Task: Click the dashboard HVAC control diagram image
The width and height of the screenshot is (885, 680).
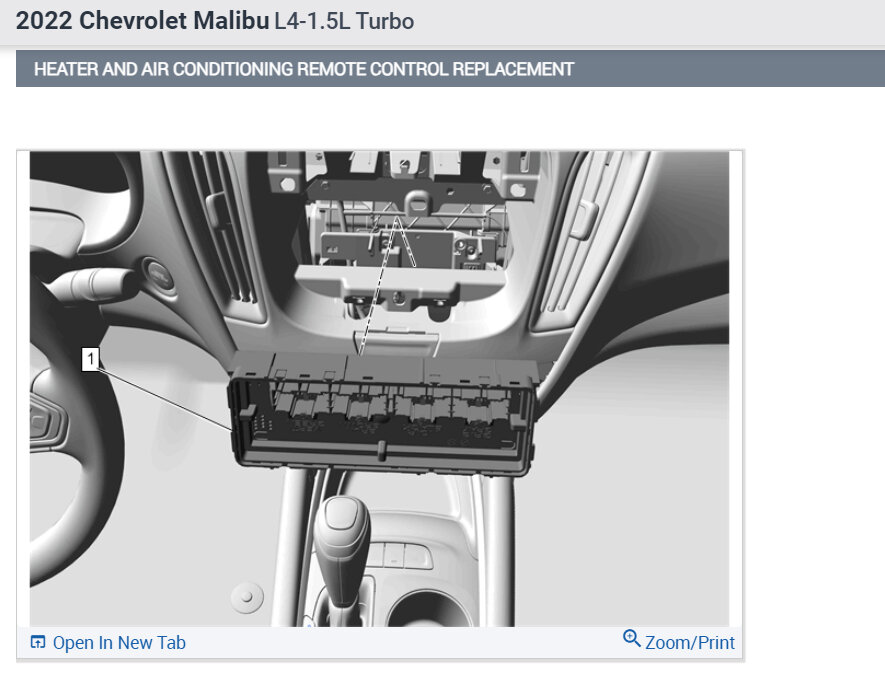Action: [379, 389]
